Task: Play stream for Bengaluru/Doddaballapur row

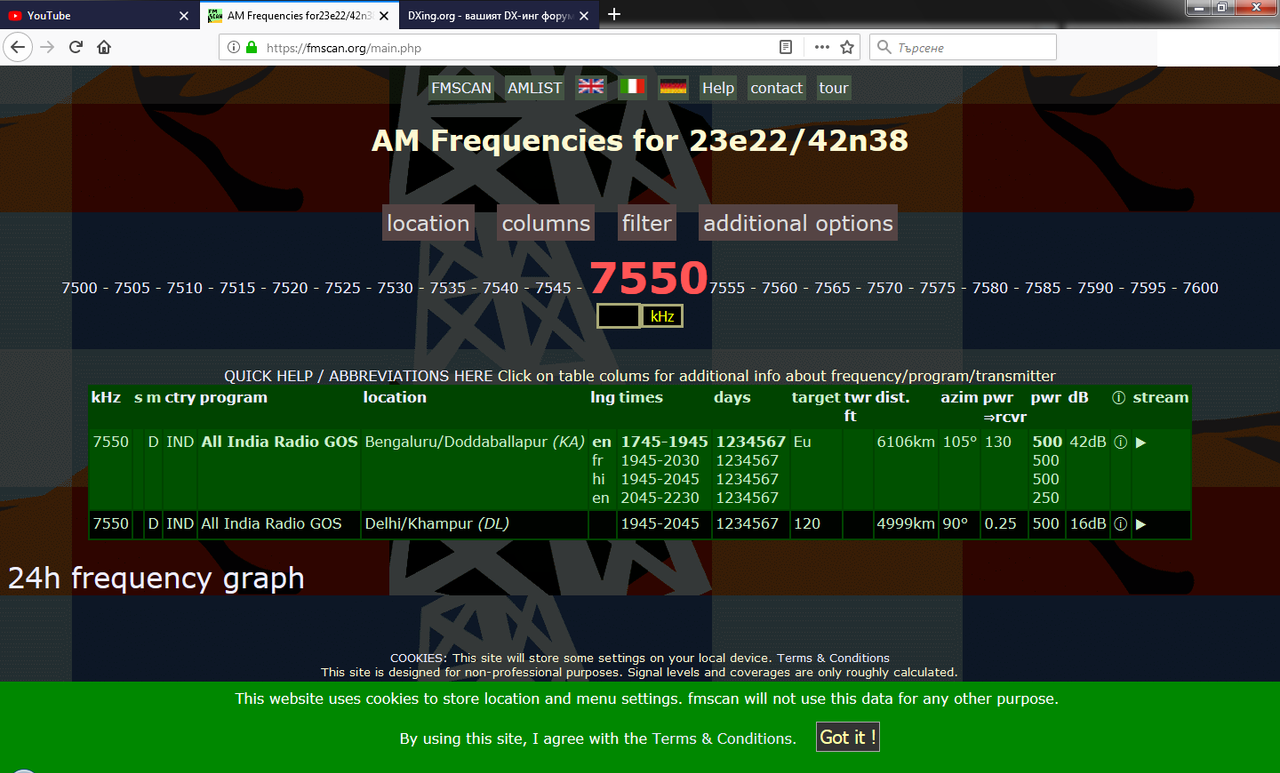Action: pos(1141,442)
